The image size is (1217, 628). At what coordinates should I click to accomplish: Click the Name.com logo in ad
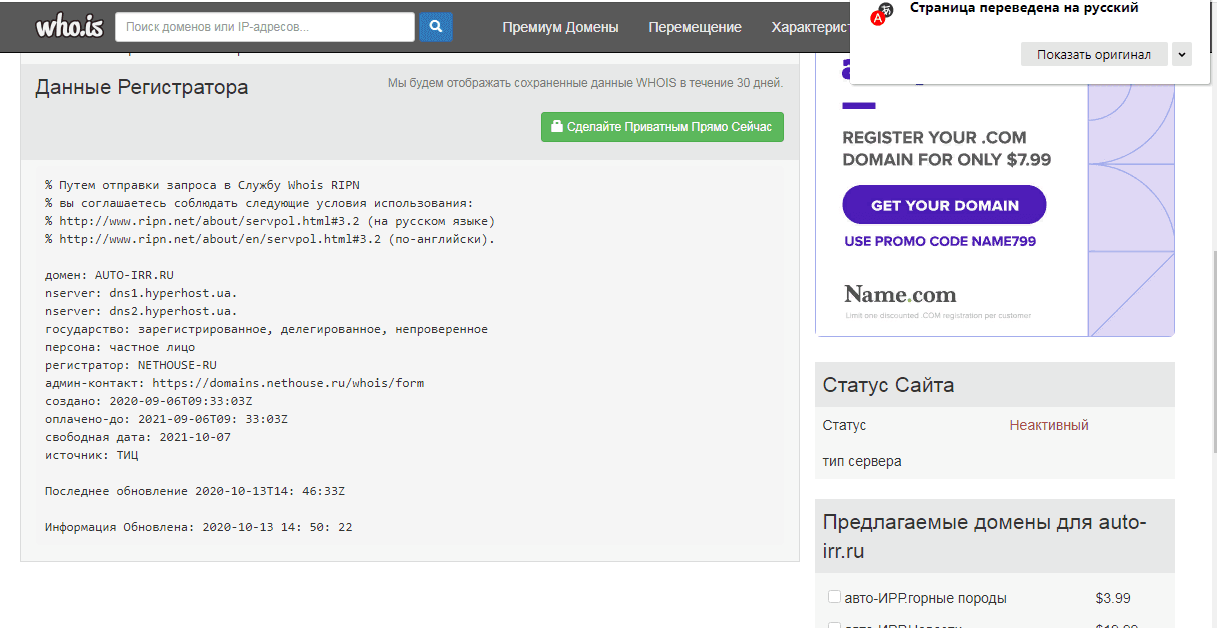900,294
